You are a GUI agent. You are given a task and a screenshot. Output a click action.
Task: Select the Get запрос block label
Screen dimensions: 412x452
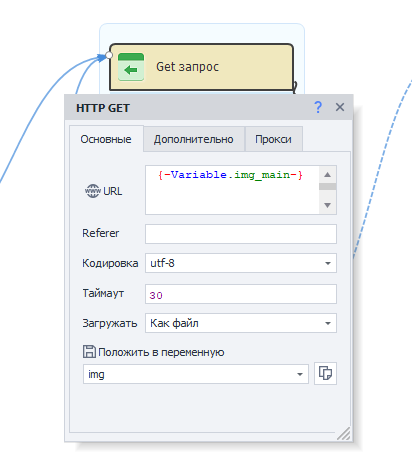click(187, 67)
